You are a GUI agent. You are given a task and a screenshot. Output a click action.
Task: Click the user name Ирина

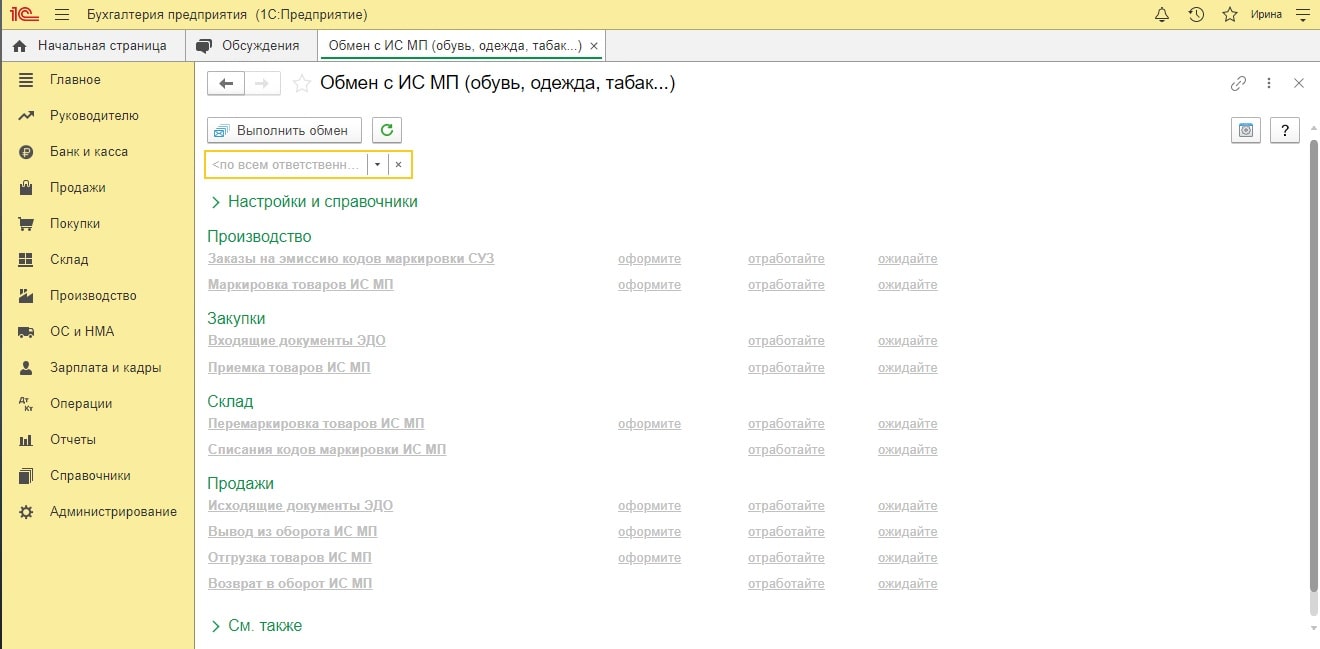pyautogui.click(x=1266, y=15)
